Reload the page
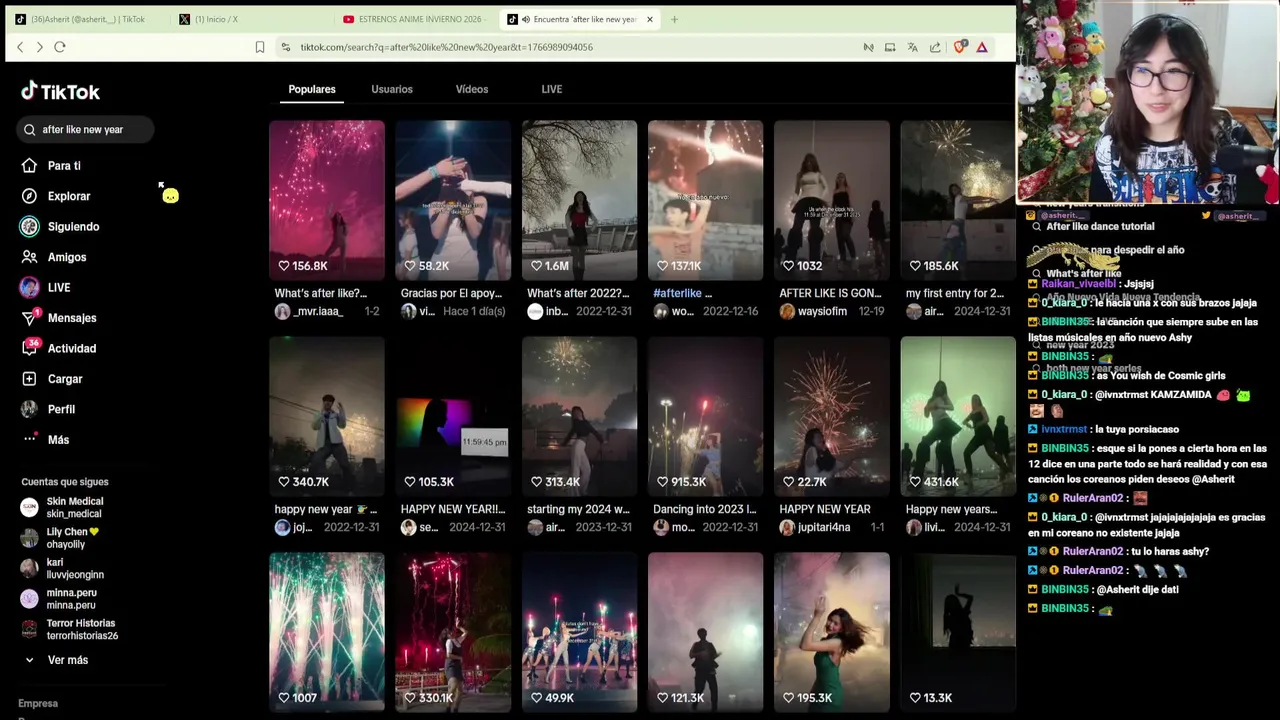Viewport: 1280px width, 720px height. pyautogui.click(x=60, y=47)
